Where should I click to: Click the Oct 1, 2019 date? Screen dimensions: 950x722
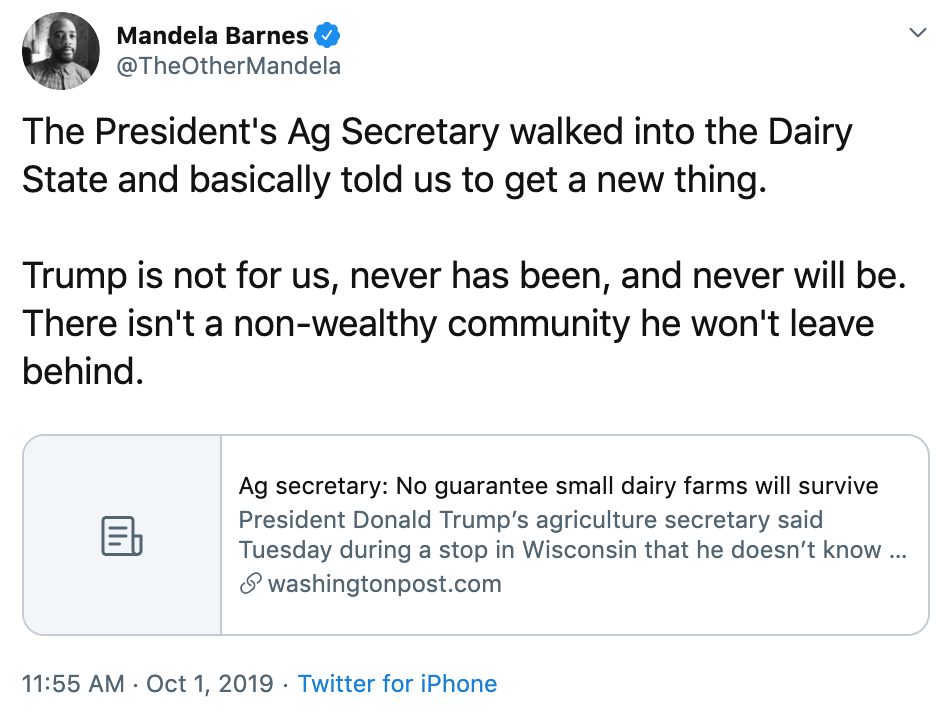pos(210,684)
